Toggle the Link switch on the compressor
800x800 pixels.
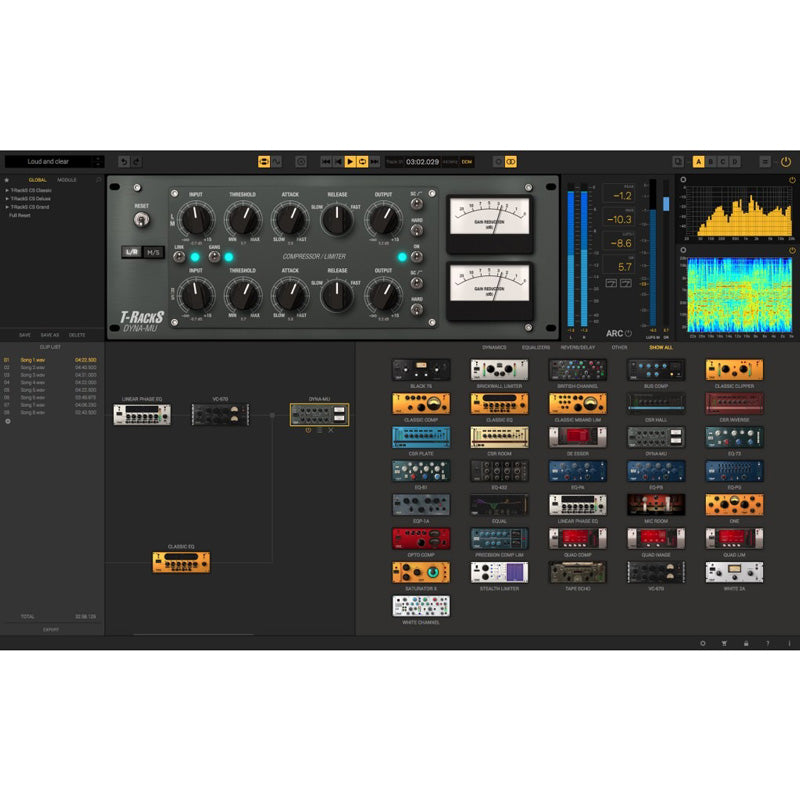179,257
